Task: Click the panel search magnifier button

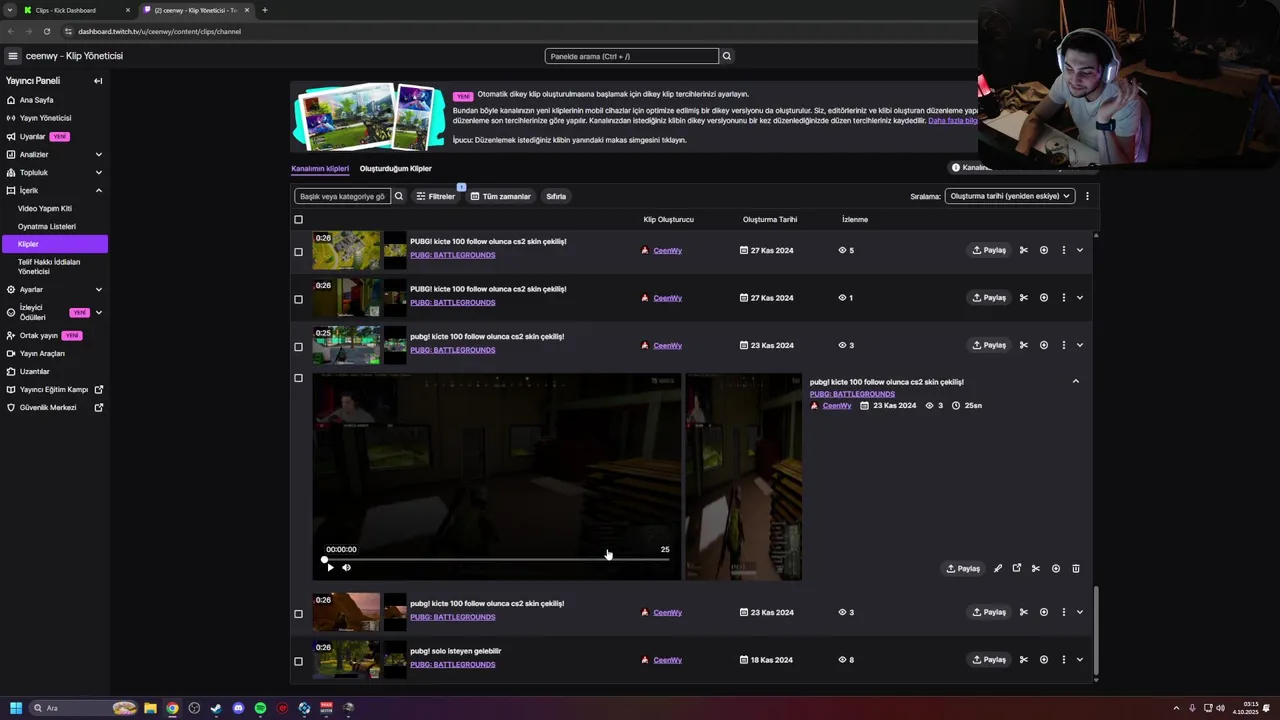Action: click(727, 56)
